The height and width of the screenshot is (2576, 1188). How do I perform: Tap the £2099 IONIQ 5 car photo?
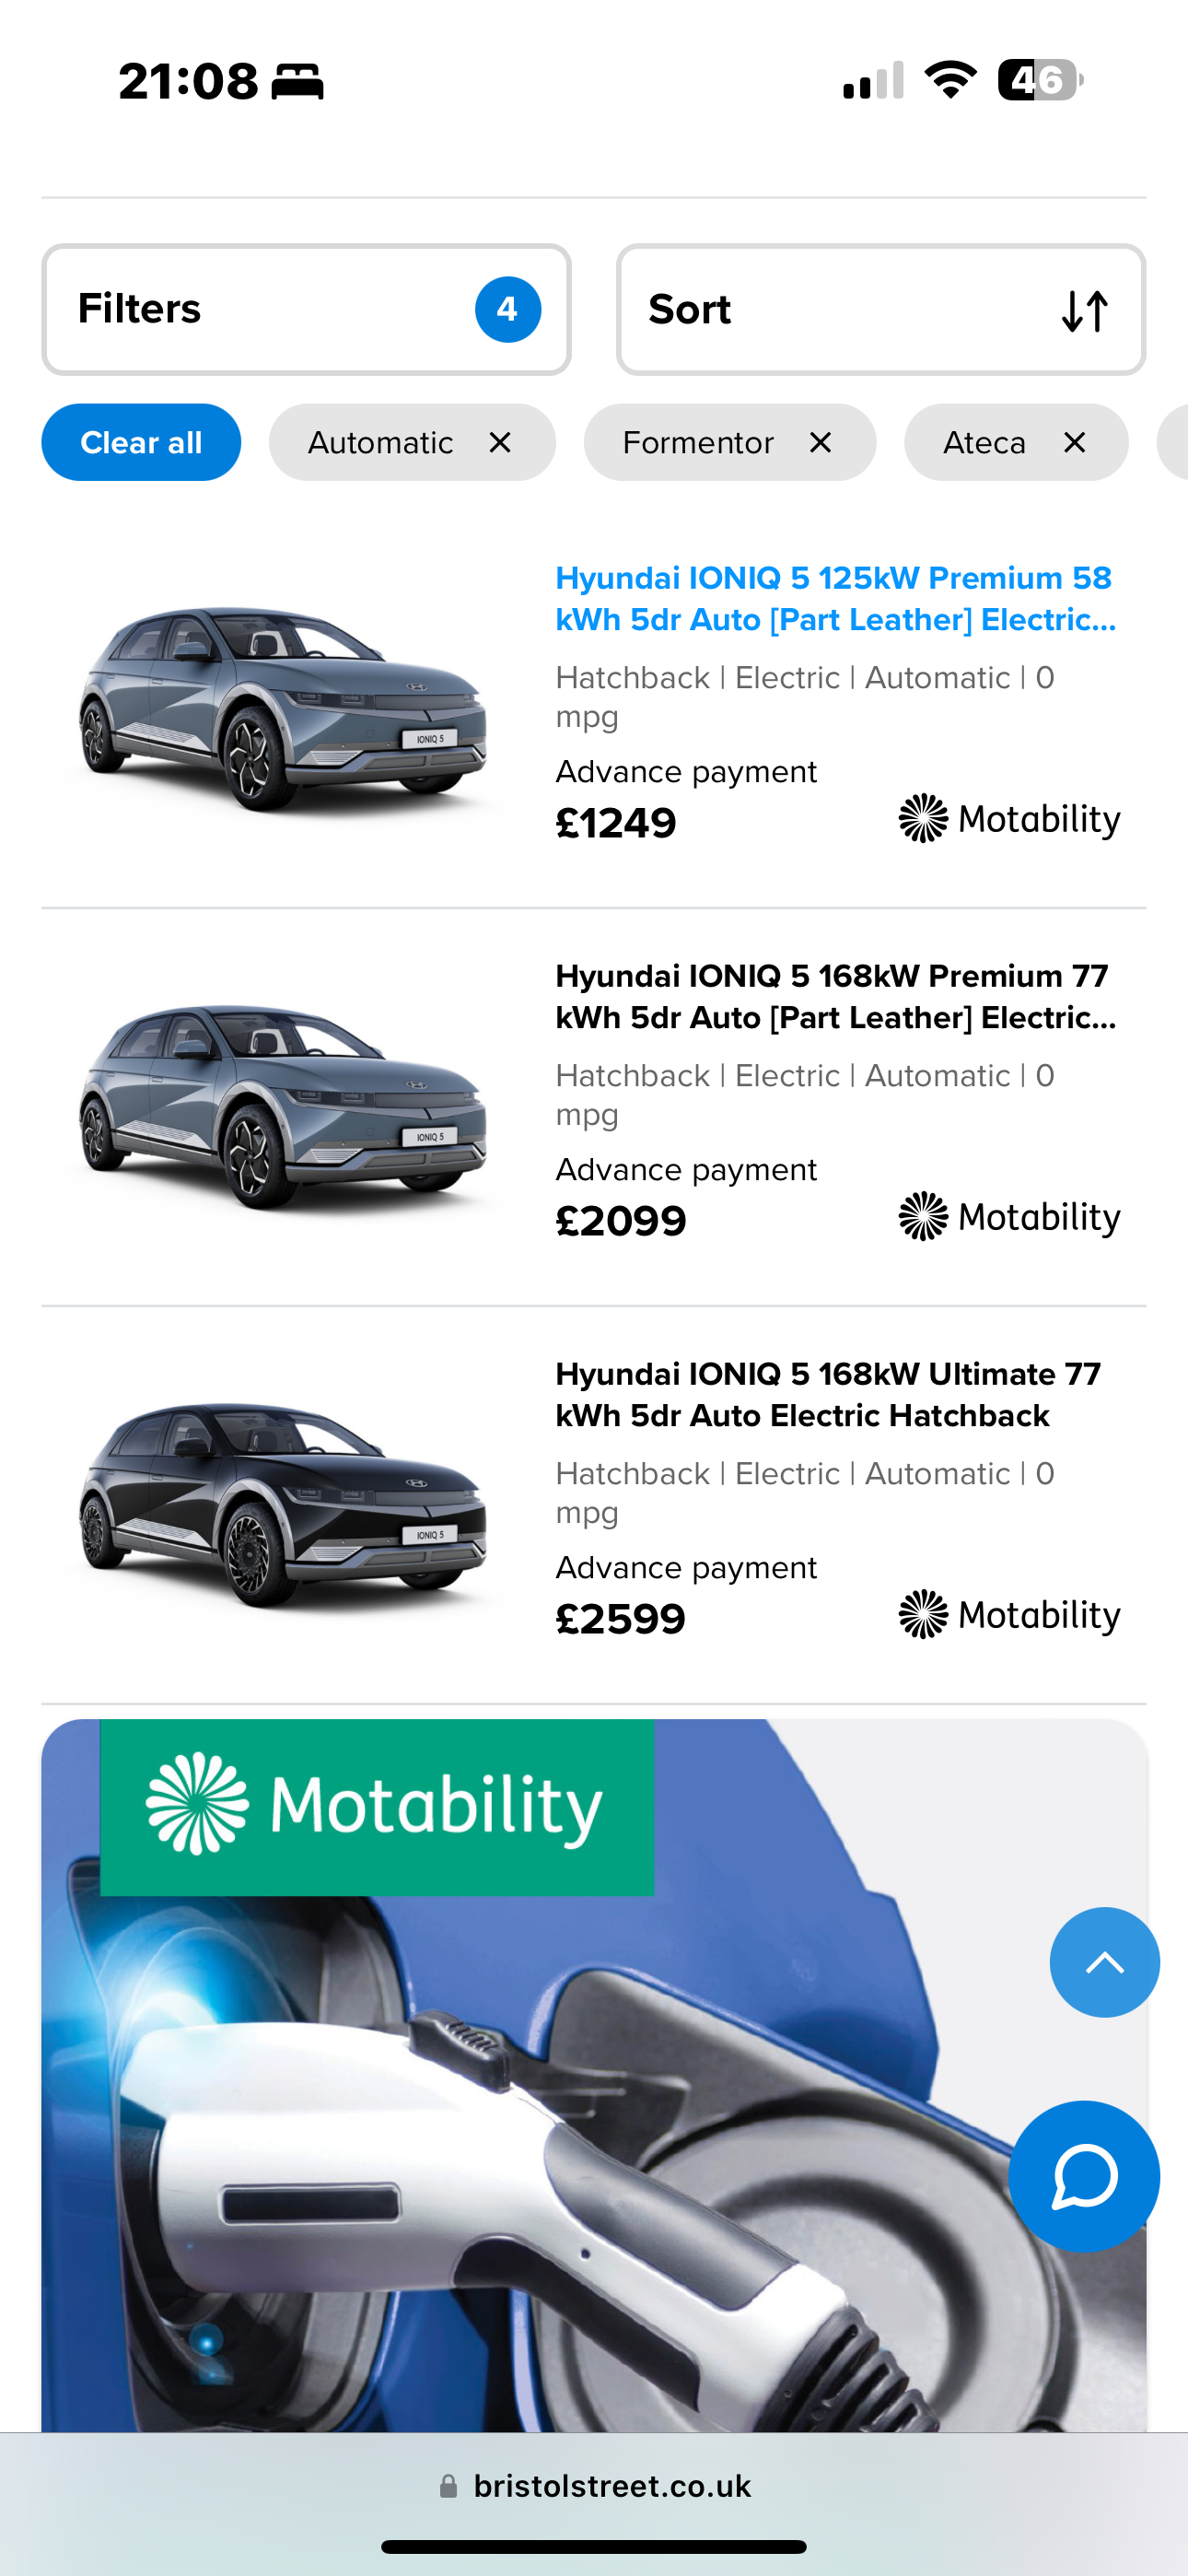click(283, 1105)
